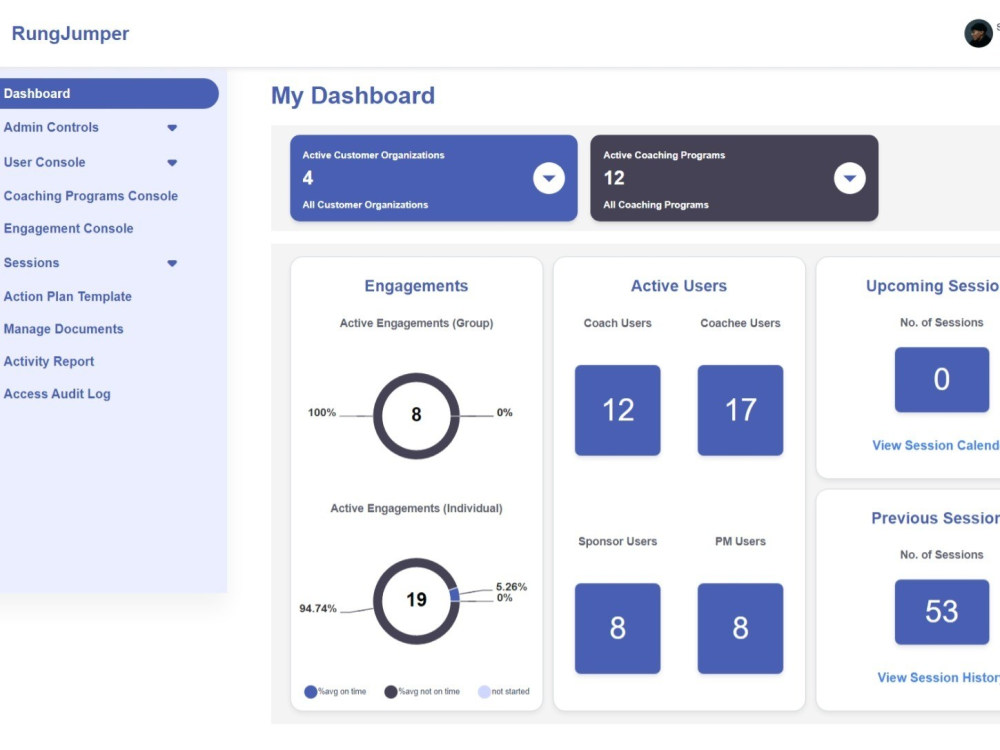This screenshot has height=750, width=1000.
Task: Open Action Plan Template page
Action: coord(68,297)
